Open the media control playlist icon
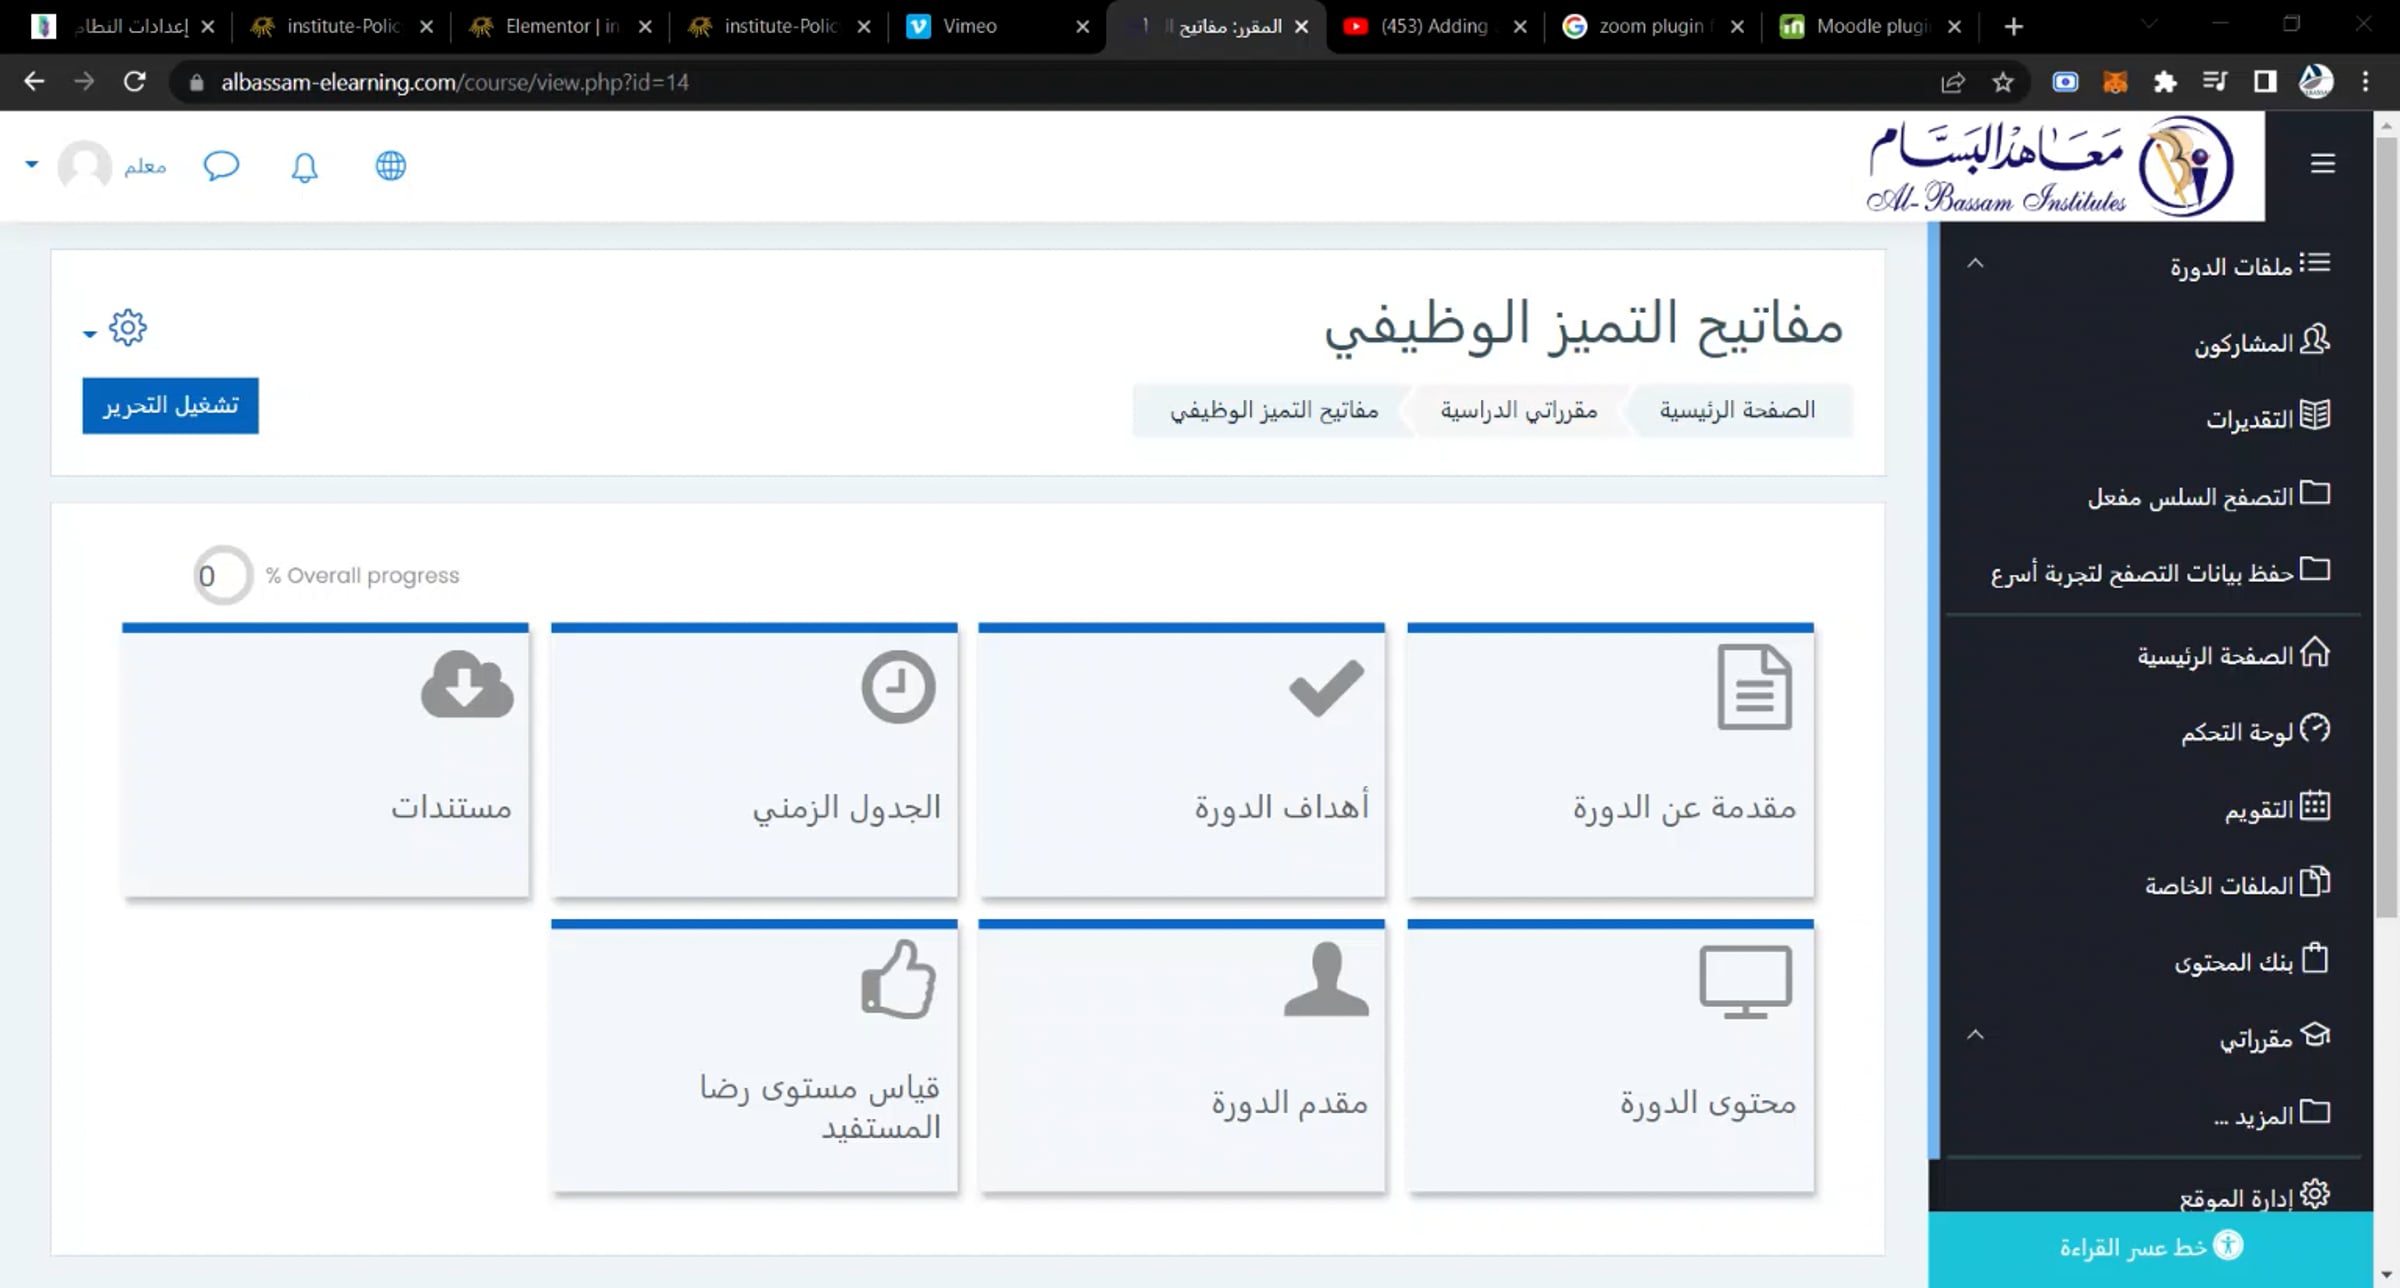This screenshot has height=1288, width=2400. pyautogui.click(x=2215, y=83)
